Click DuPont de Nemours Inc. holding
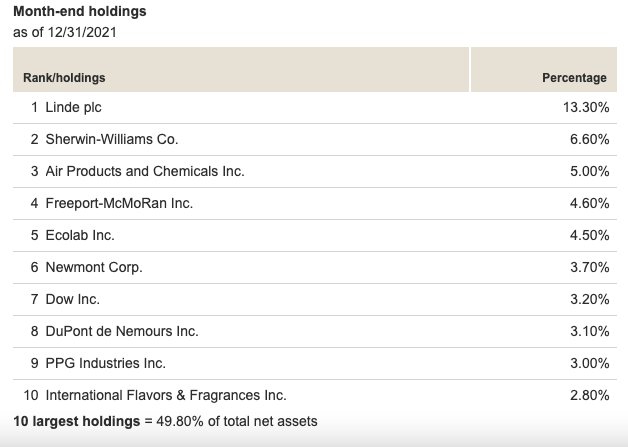This screenshot has width=628, height=447. click(x=122, y=332)
